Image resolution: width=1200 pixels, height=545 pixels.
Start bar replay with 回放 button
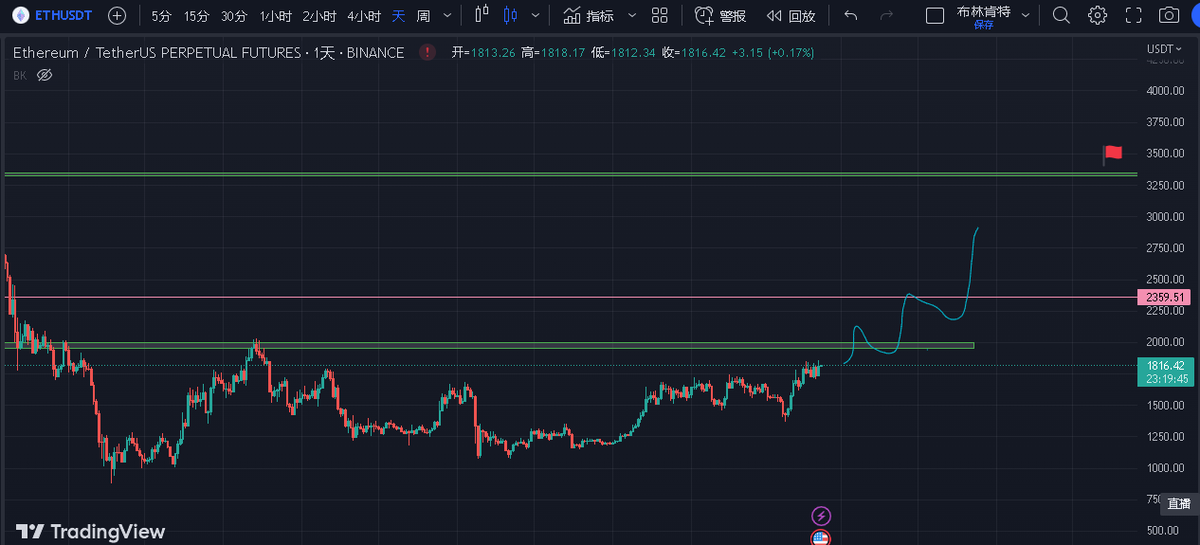tap(790, 16)
